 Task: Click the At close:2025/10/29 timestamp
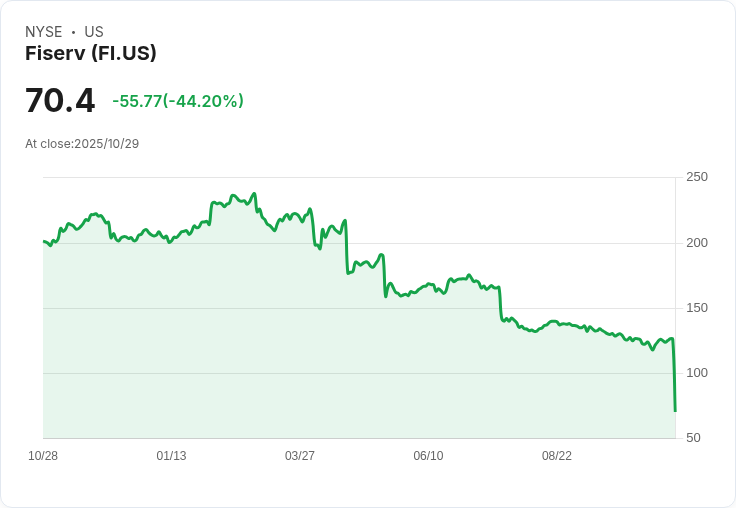coord(82,144)
